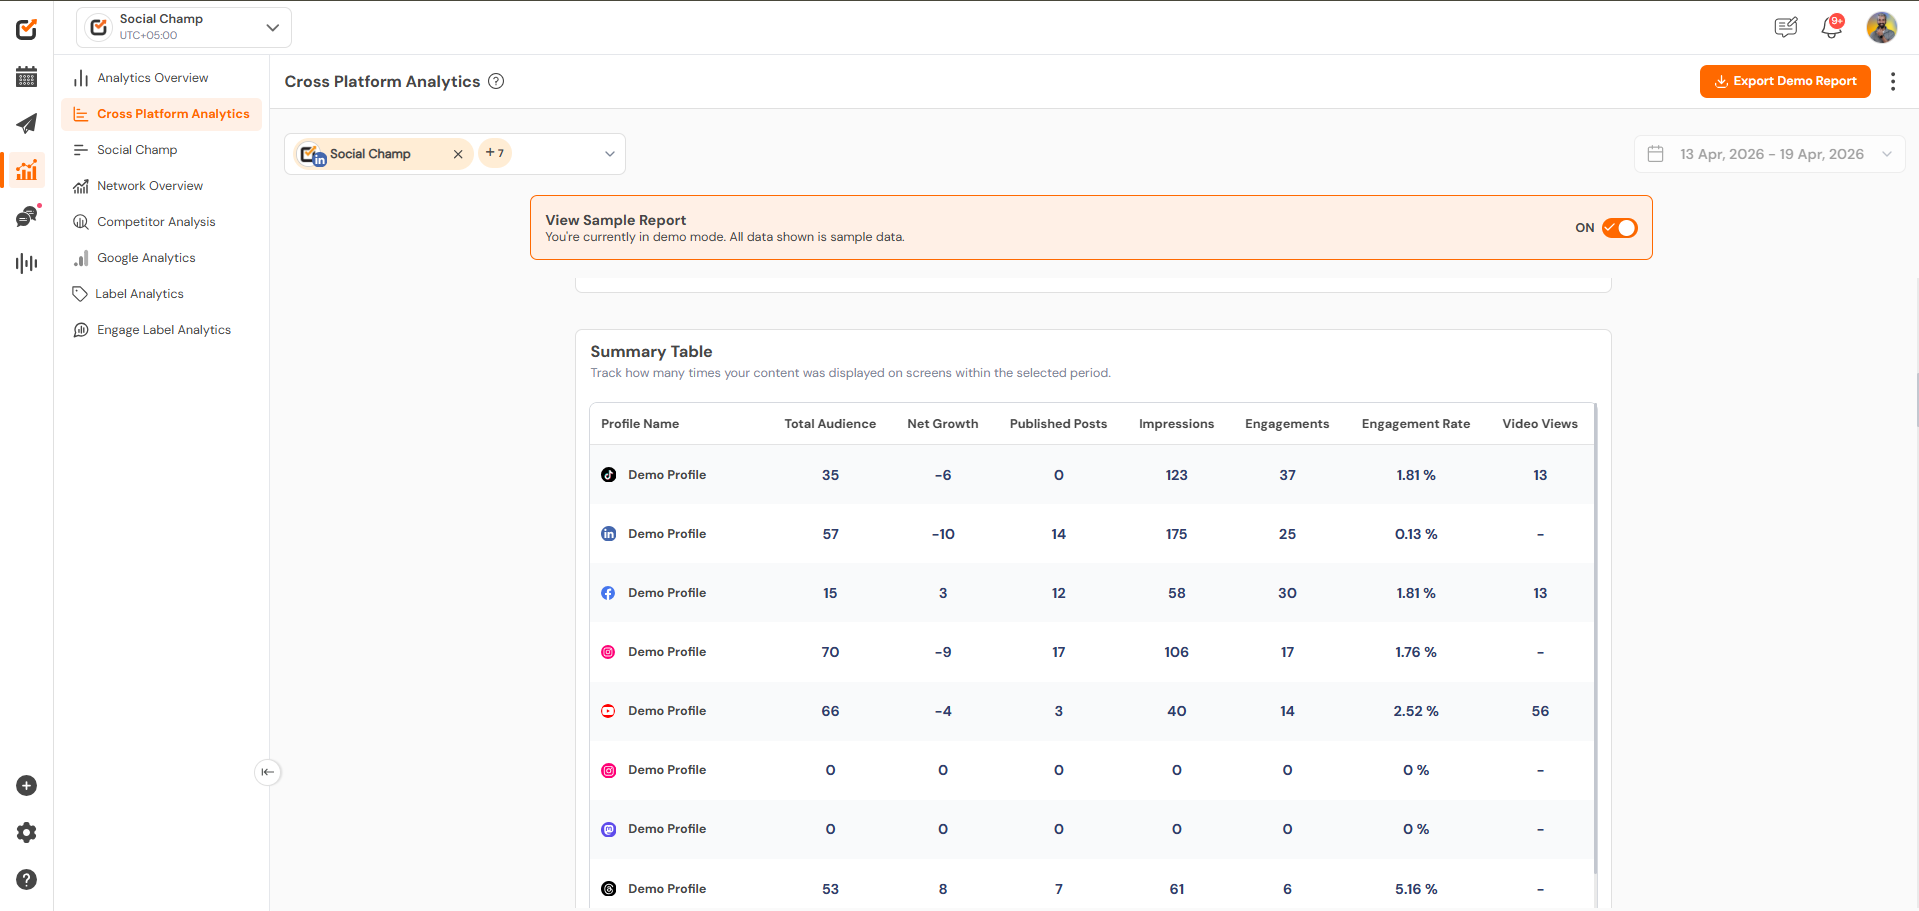Open the date range picker for 13 Apr – 19 Apr 2026
The height and width of the screenshot is (911, 1919).
(x=1768, y=154)
